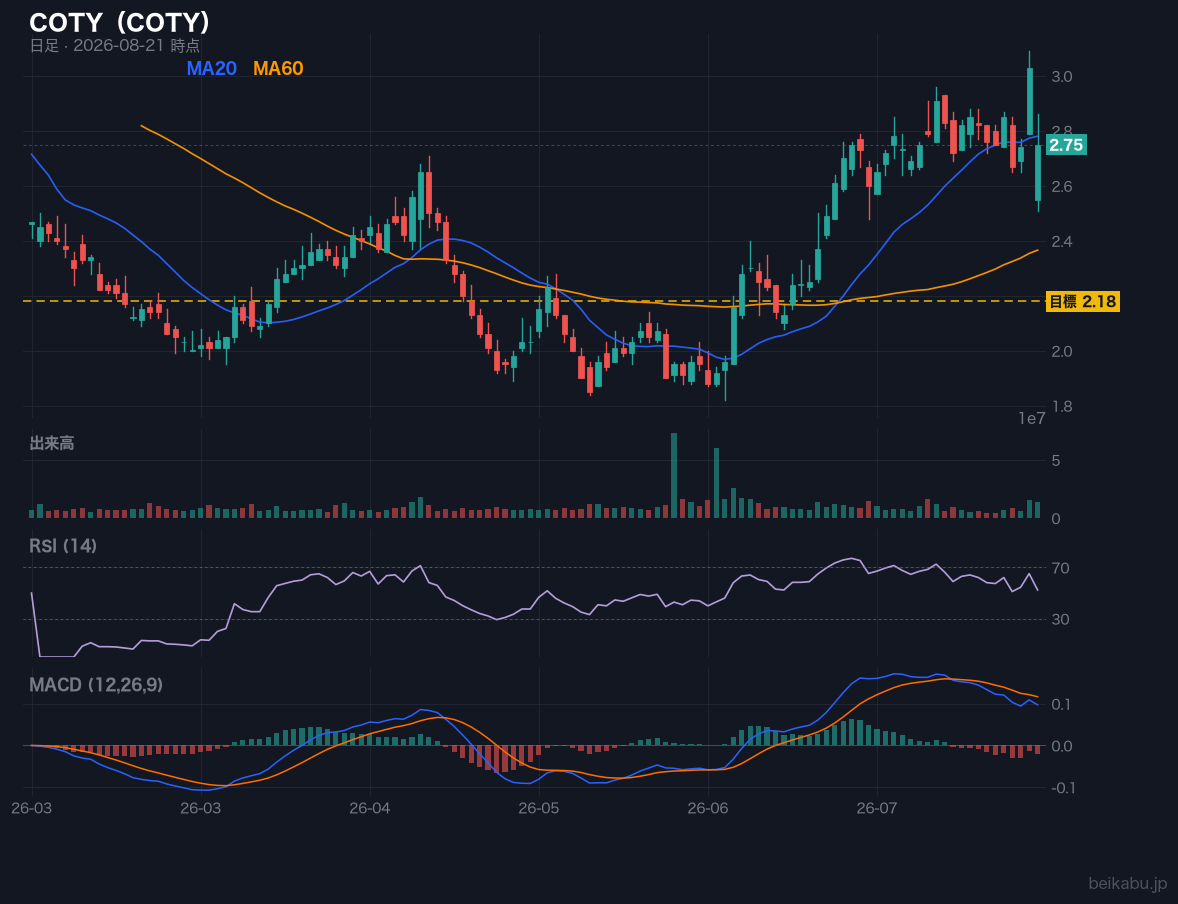Click the current price tag 2.75

tap(1065, 145)
